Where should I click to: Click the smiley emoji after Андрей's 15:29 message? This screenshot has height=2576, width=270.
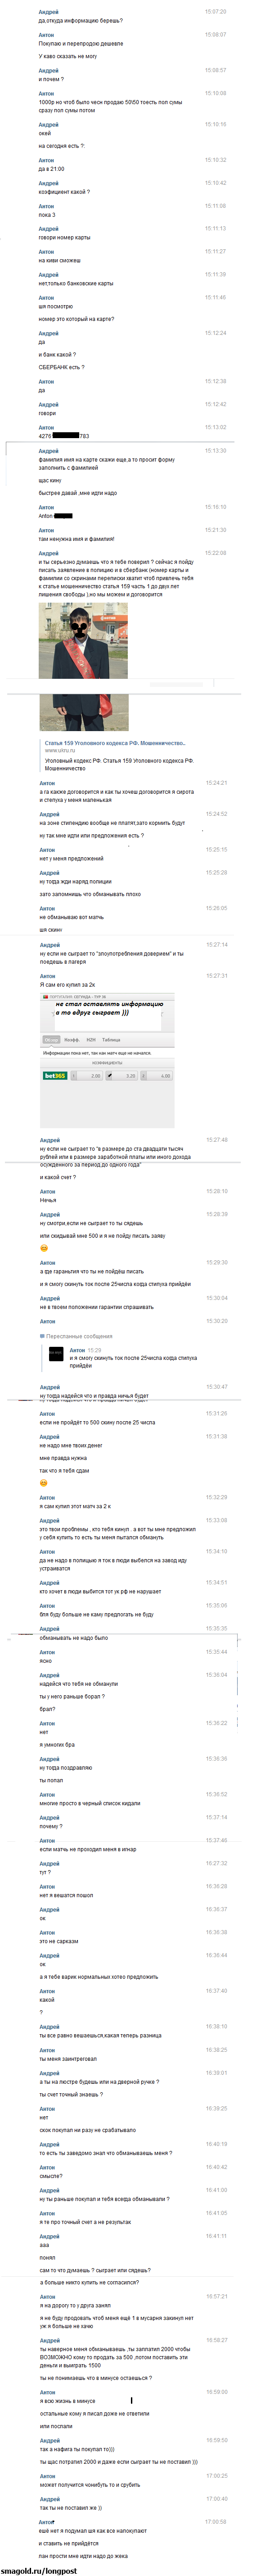pos(43,1248)
